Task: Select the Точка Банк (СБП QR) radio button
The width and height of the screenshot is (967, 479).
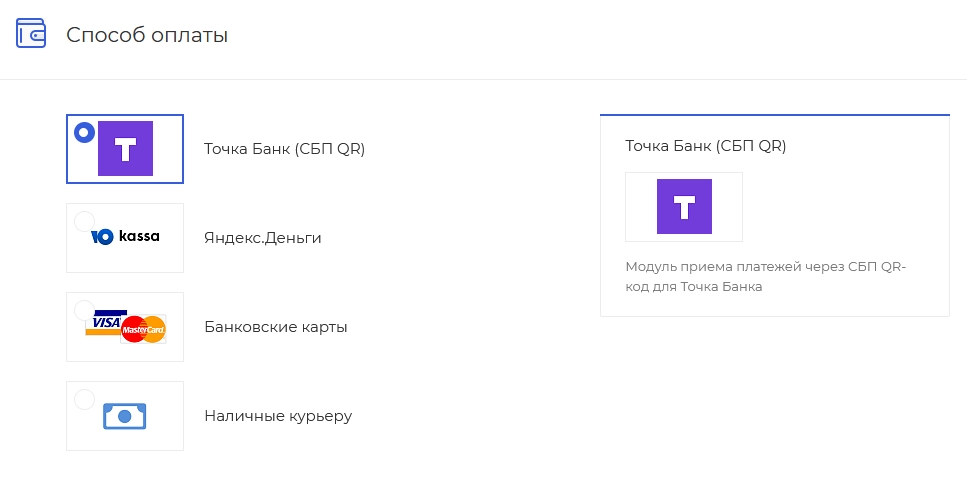Action: tap(84, 131)
